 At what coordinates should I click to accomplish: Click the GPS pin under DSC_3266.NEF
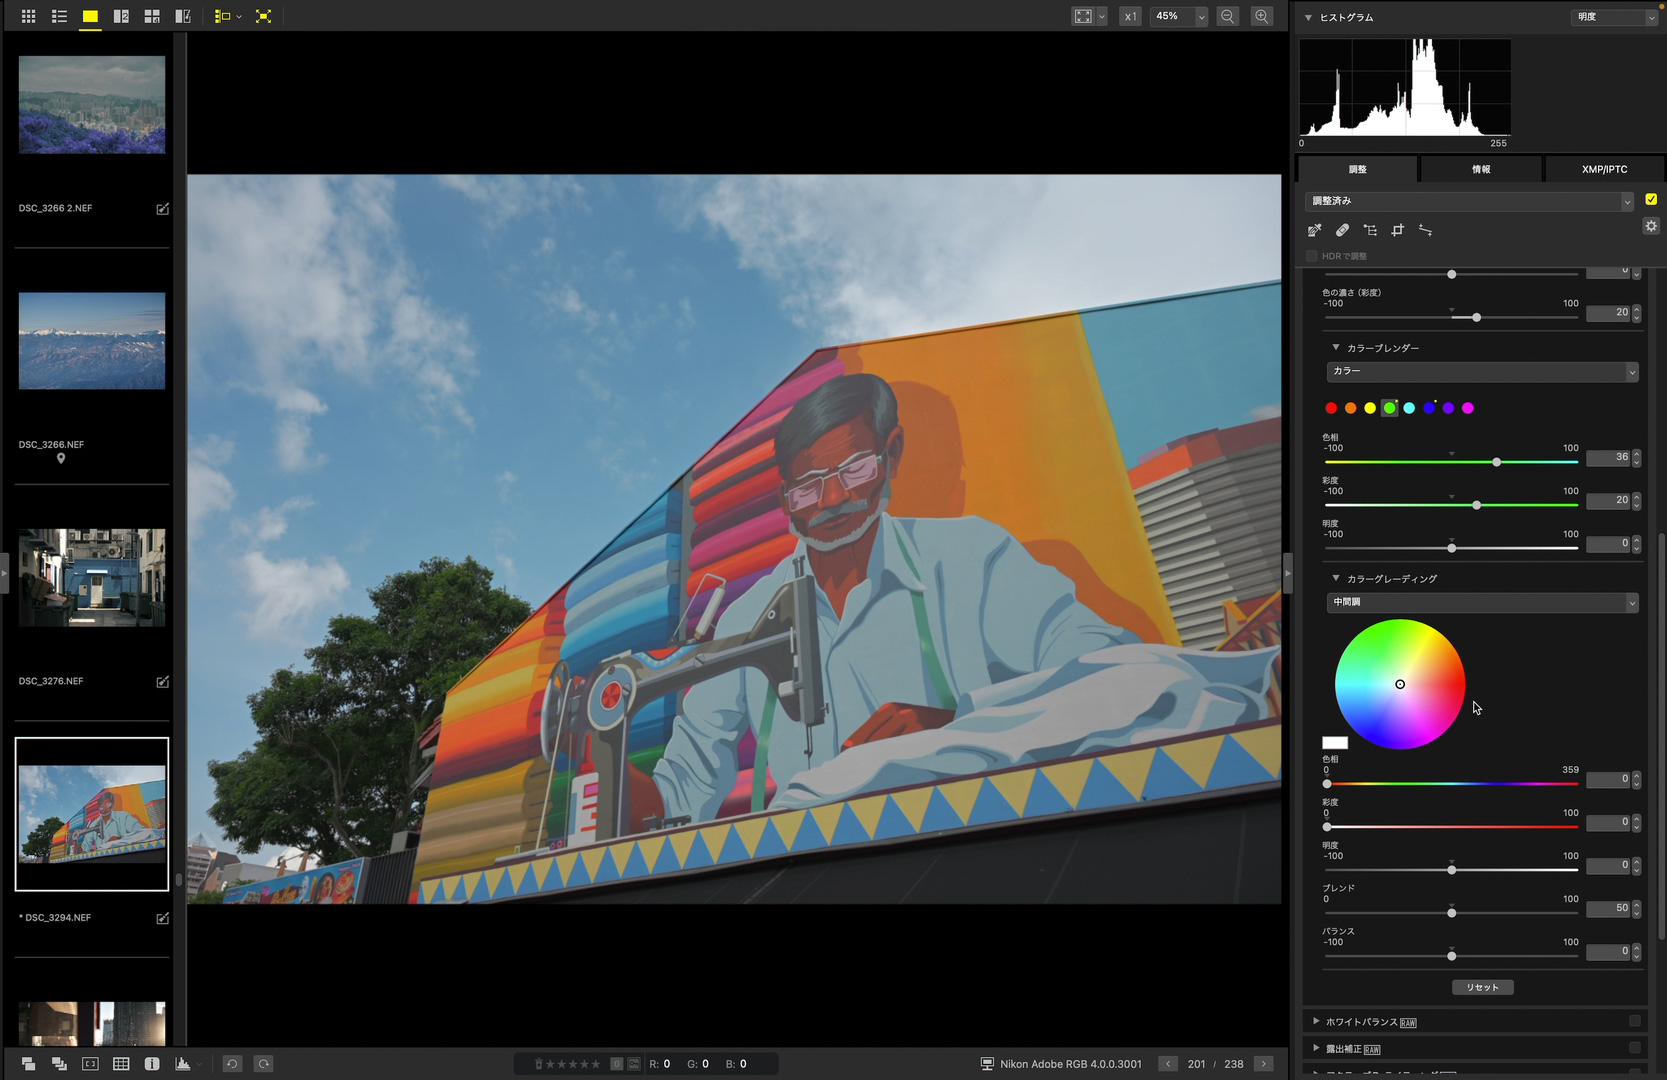tap(61, 459)
